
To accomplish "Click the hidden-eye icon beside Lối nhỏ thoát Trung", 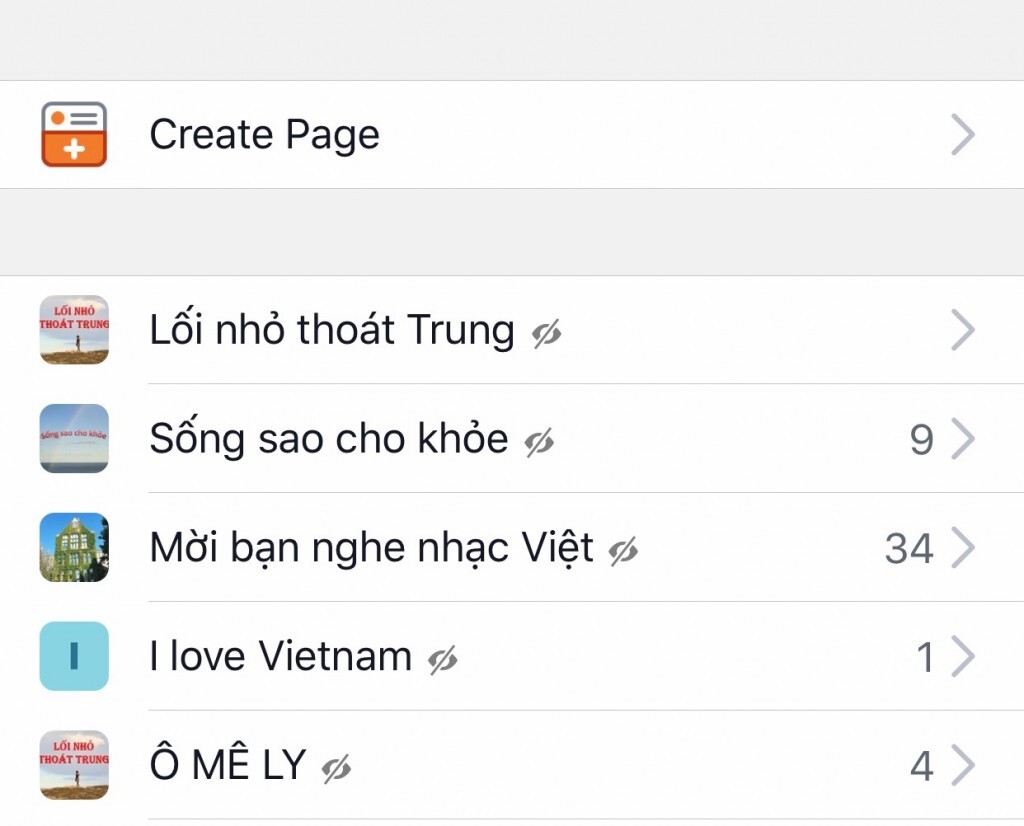I will tap(546, 334).
